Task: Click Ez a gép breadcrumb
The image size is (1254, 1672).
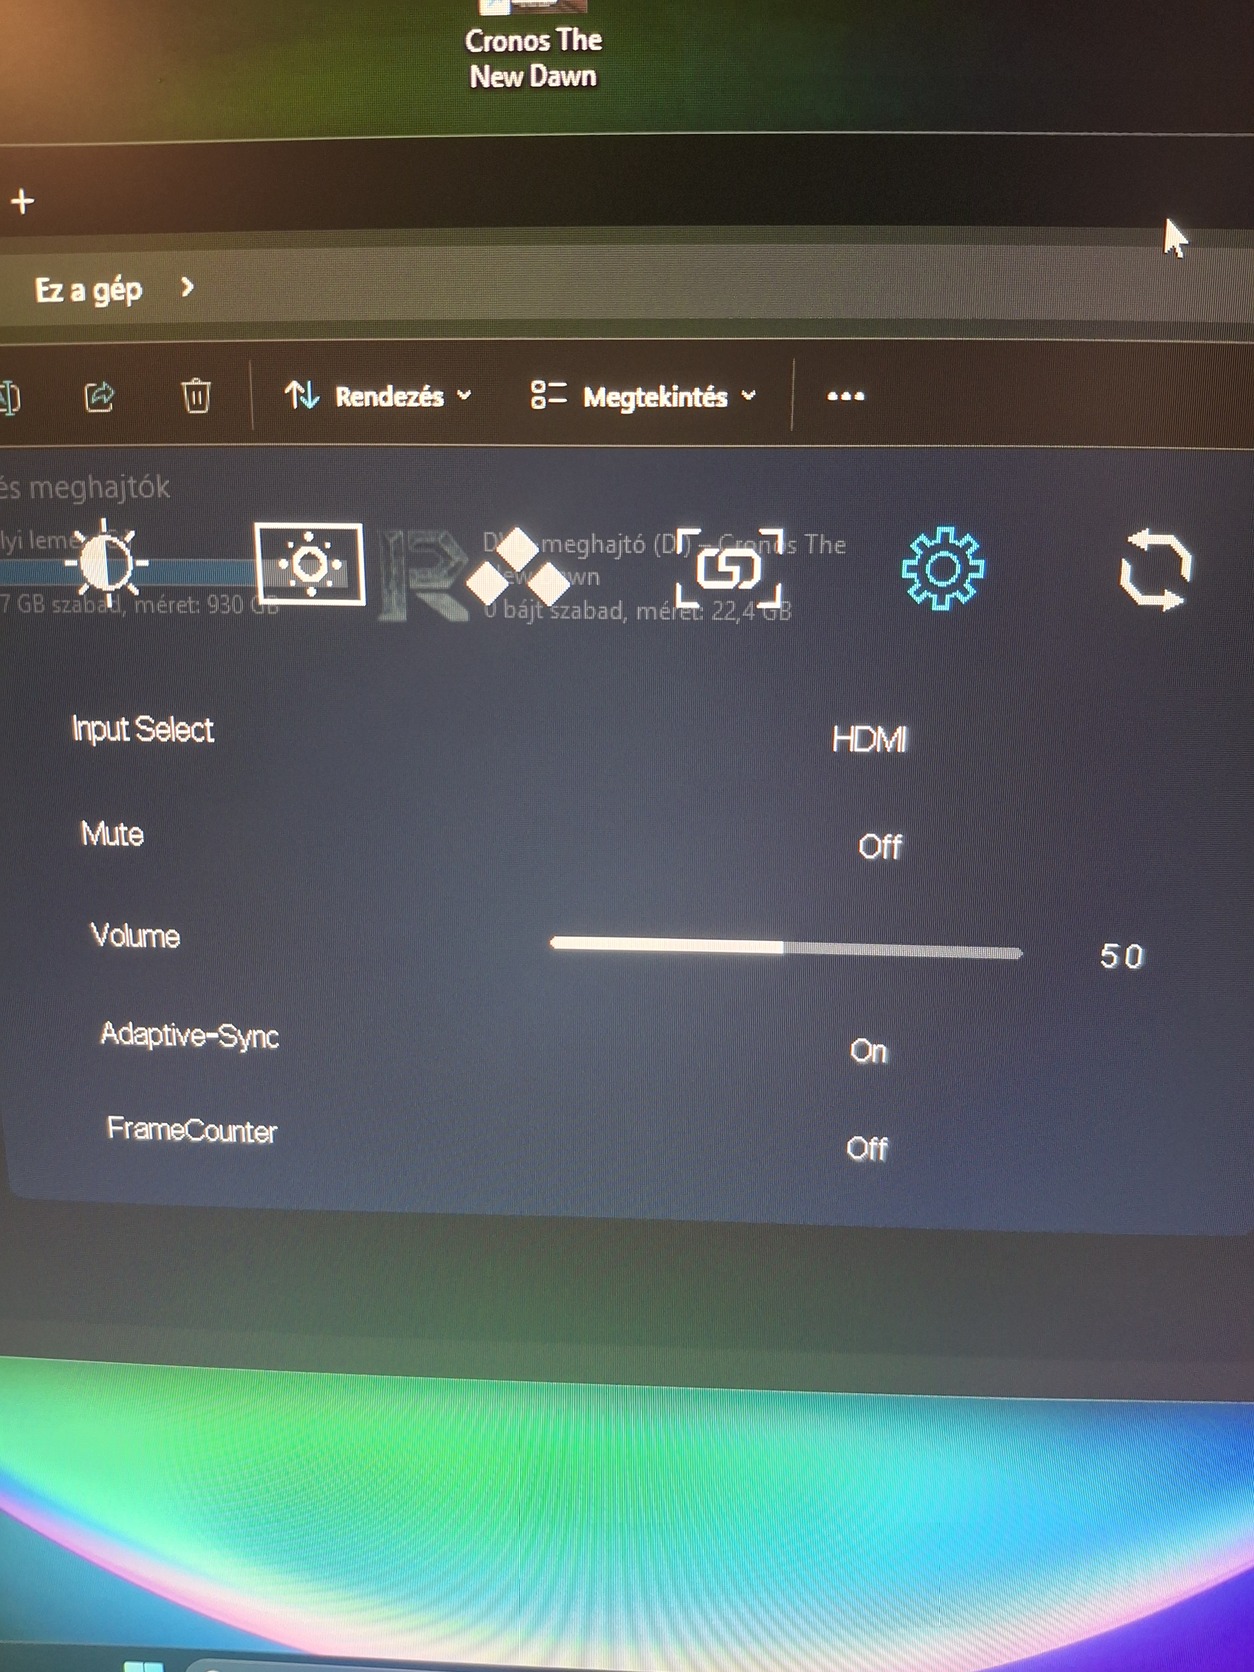Action: point(88,290)
